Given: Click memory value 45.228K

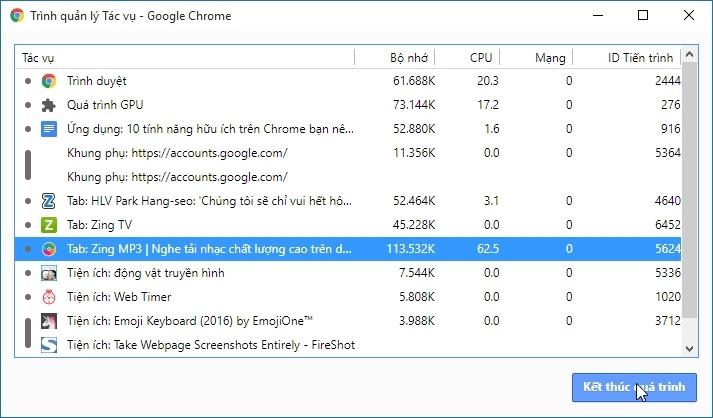Looking at the screenshot, I should [414, 225].
